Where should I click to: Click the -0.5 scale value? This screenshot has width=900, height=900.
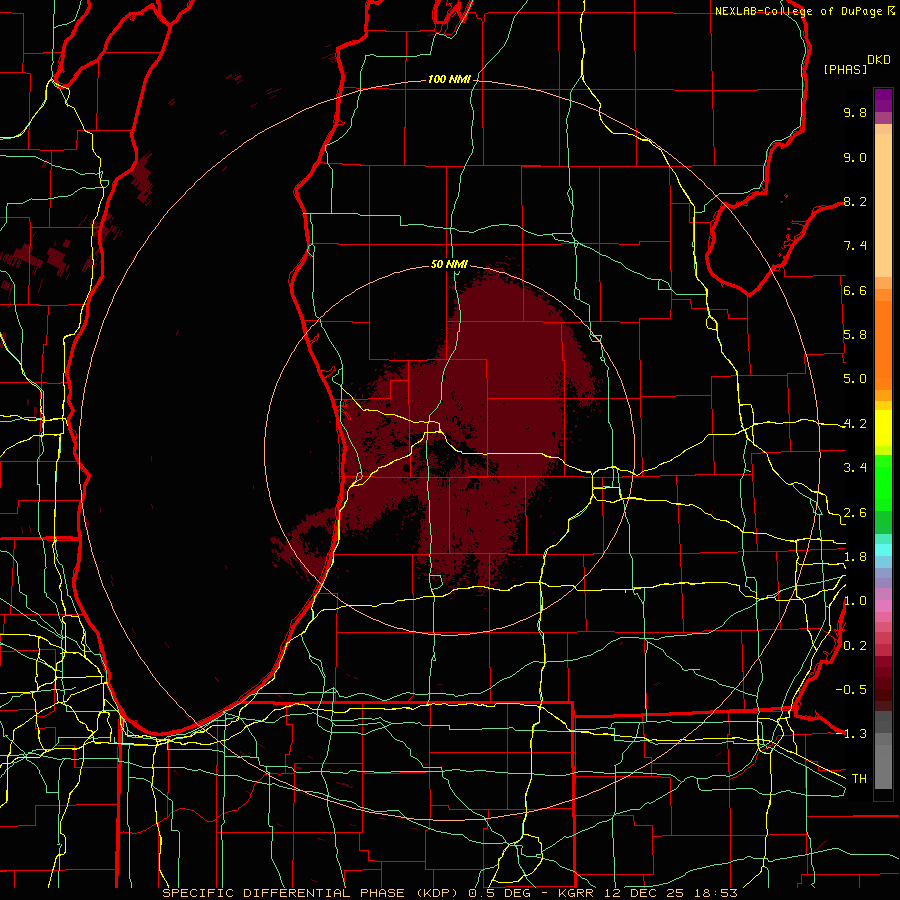point(851,689)
